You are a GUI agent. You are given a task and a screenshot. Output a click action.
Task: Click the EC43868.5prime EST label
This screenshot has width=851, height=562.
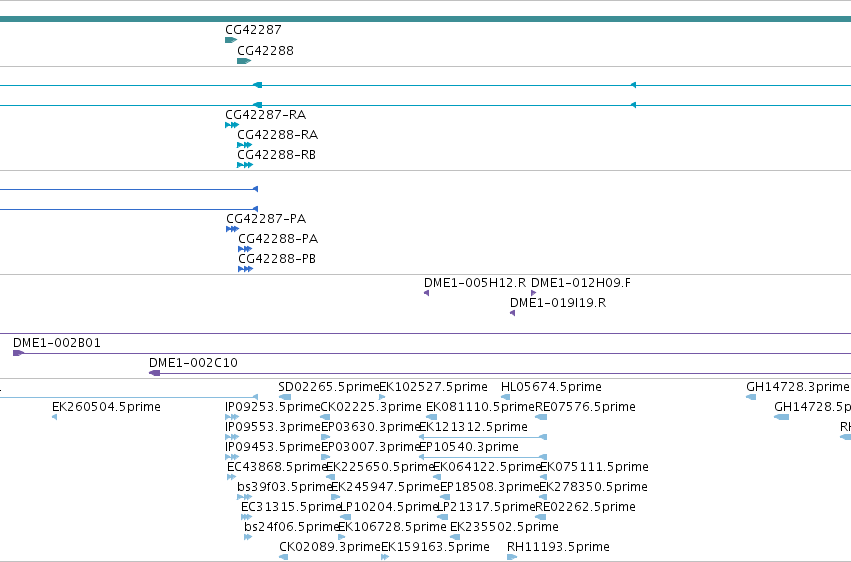277,467
